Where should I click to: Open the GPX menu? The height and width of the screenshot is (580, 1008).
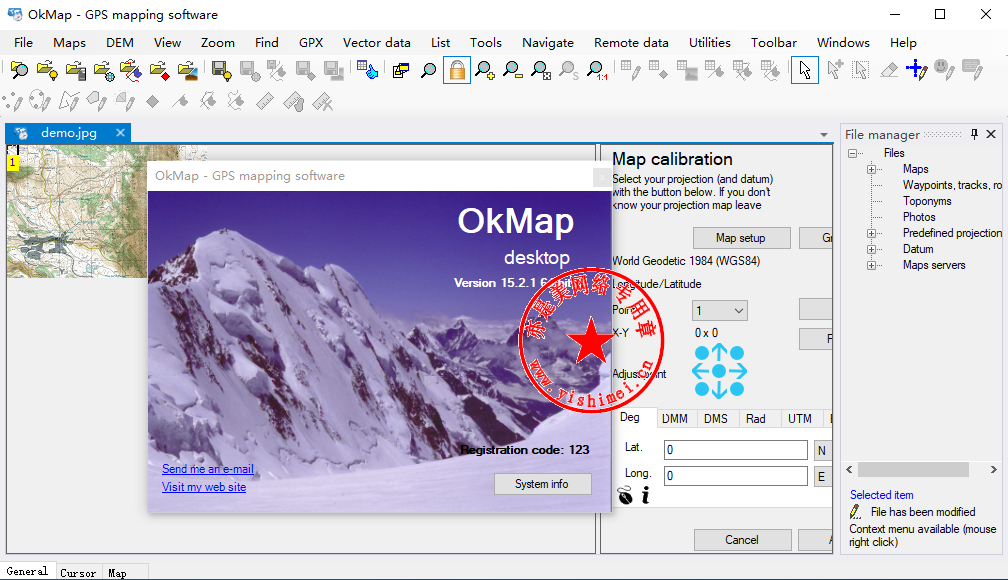[311, 42]
